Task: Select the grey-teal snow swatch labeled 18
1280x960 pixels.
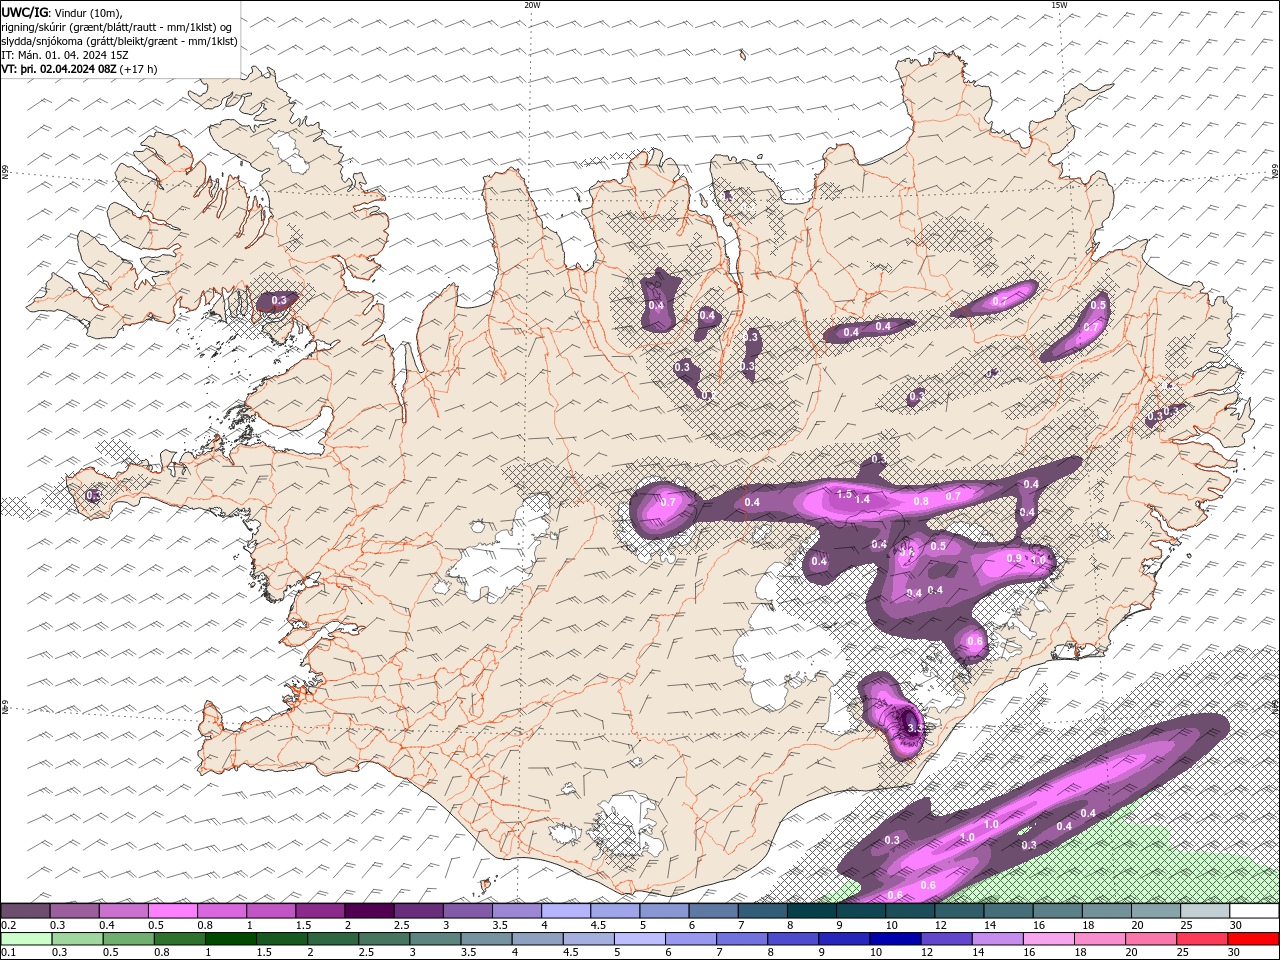Action: pyautogui.click(x=1107, y=911)
